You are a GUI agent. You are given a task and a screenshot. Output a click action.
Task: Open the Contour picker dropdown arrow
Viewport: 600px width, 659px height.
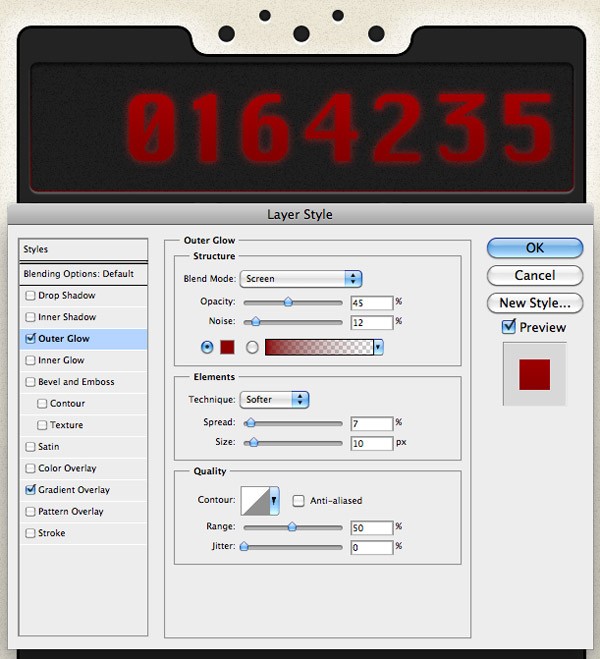pos(274,500)
